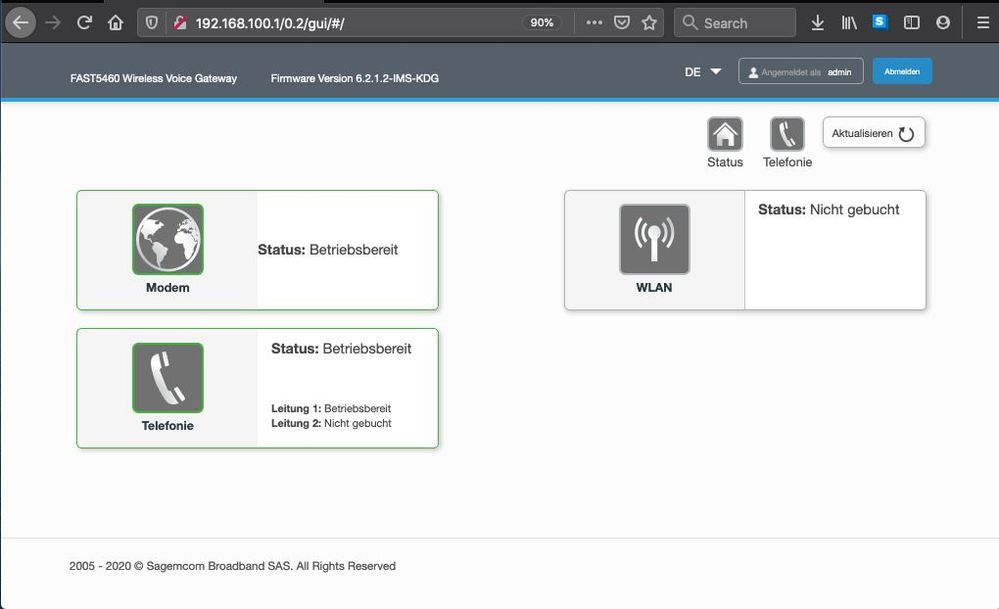Click the Modem label under the globe

click(x=168, y=288)
